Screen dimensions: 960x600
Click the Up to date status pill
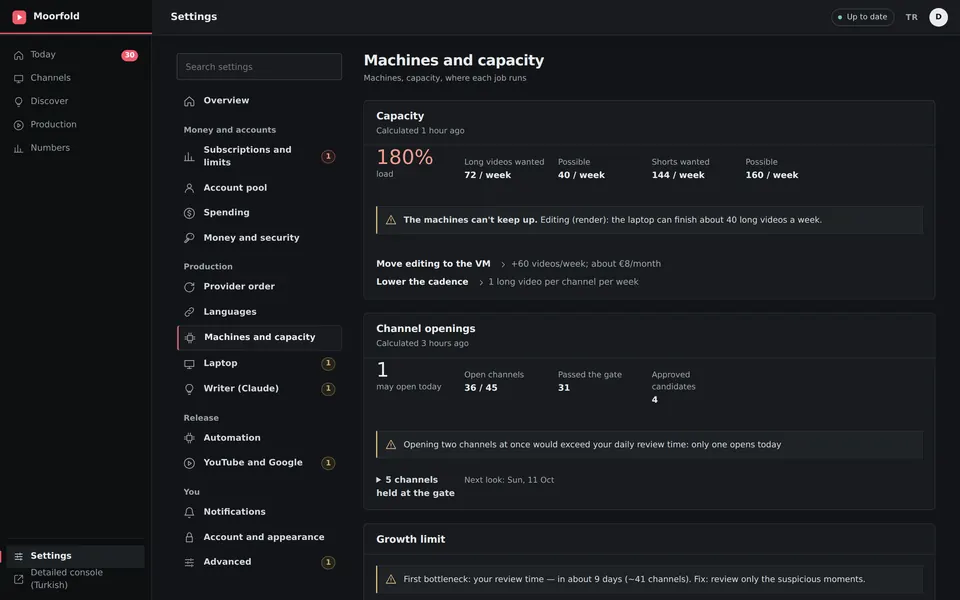(862, 17)
